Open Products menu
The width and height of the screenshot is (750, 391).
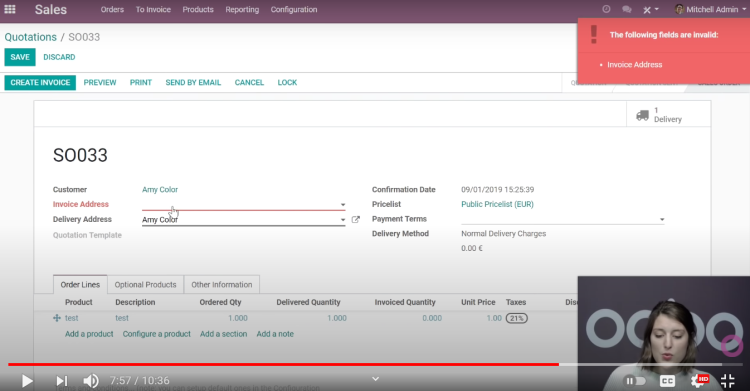[198, 9]
